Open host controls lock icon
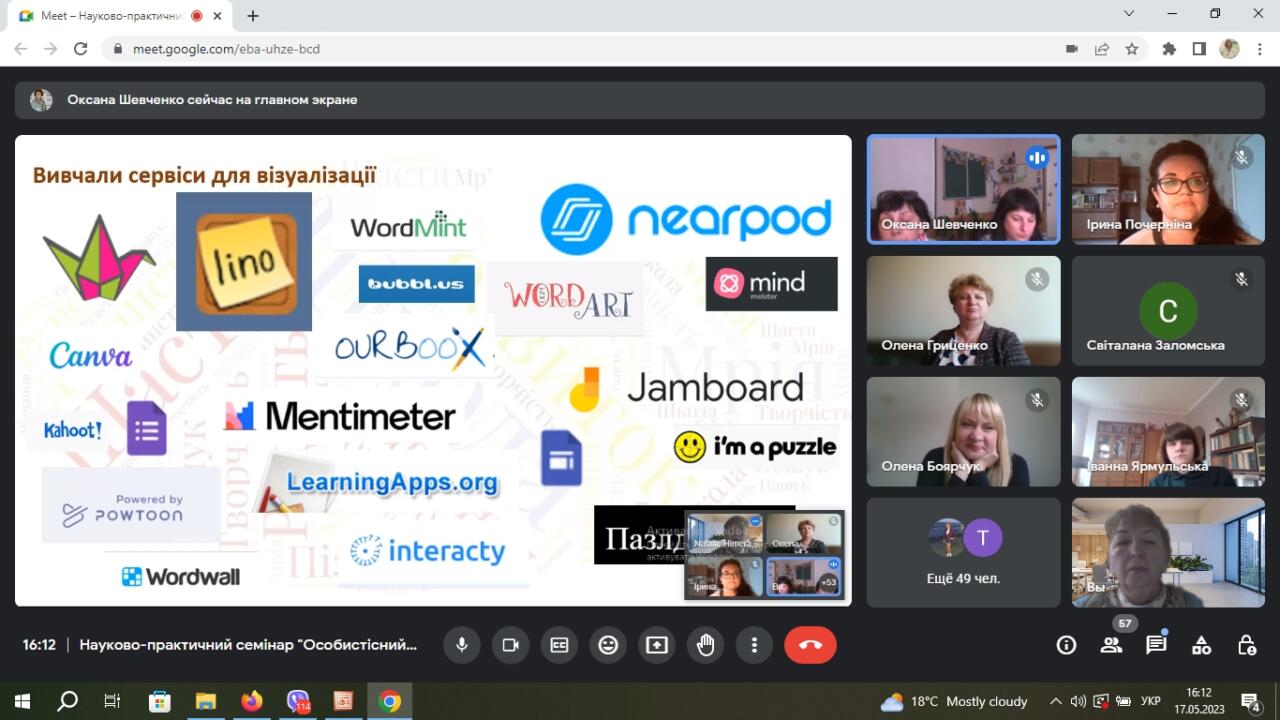This screenshot has height=720, width=1280. 1246,645
